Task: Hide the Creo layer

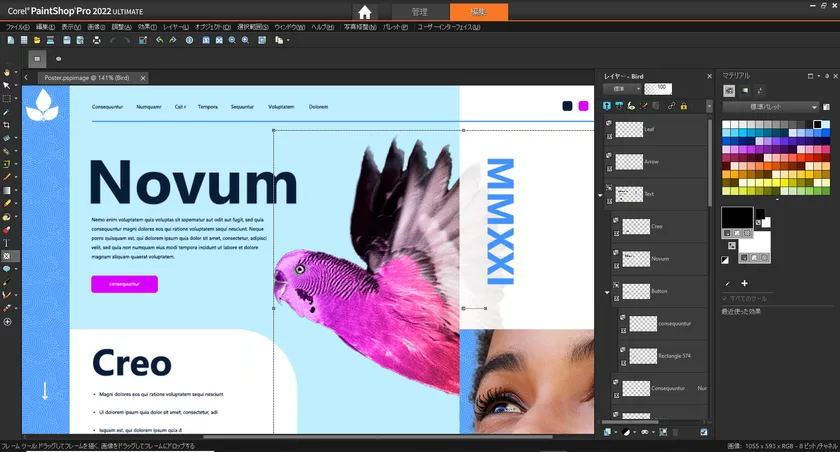Action: click(615, 219)
